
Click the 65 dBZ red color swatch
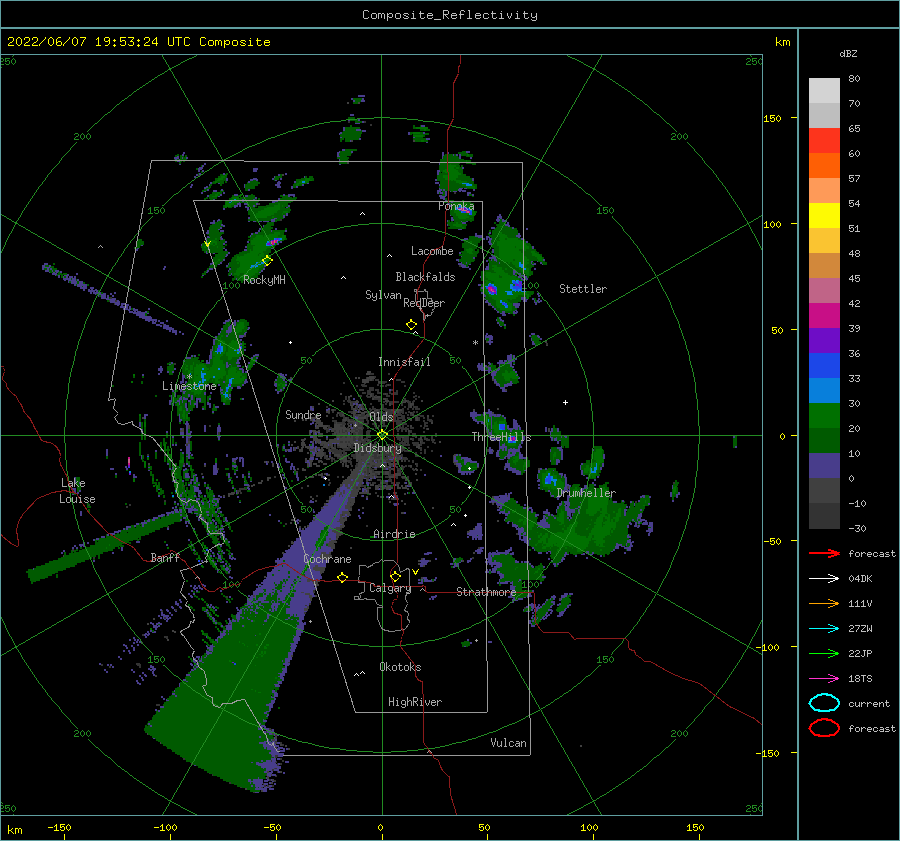(x=824, y=140)
